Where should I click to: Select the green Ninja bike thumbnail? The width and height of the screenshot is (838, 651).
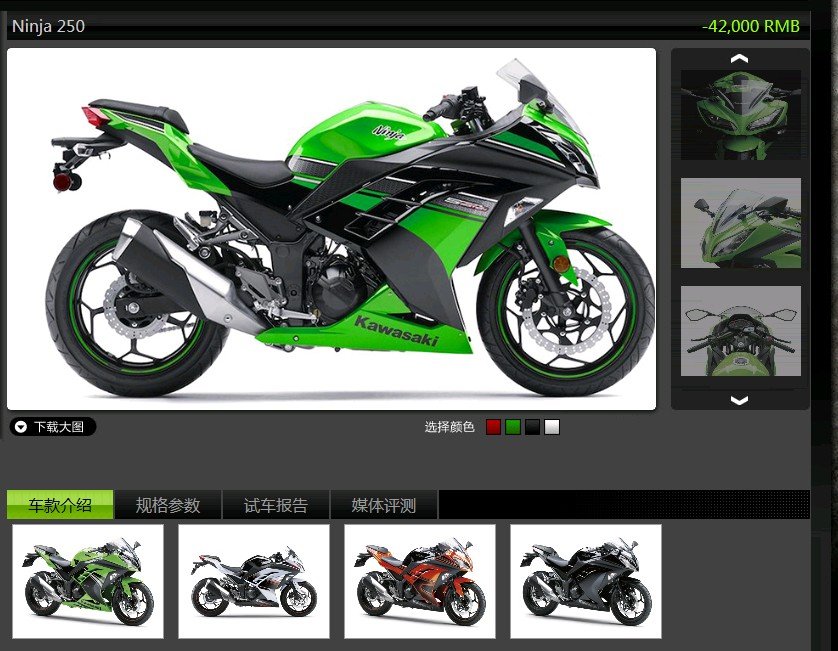click(x=88, y=581)
